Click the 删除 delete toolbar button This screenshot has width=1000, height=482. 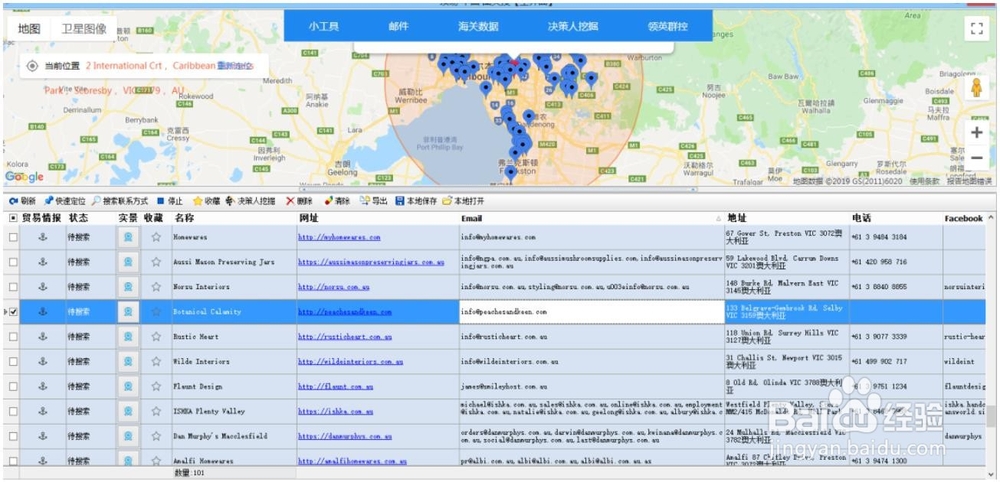tap(299, 201)
